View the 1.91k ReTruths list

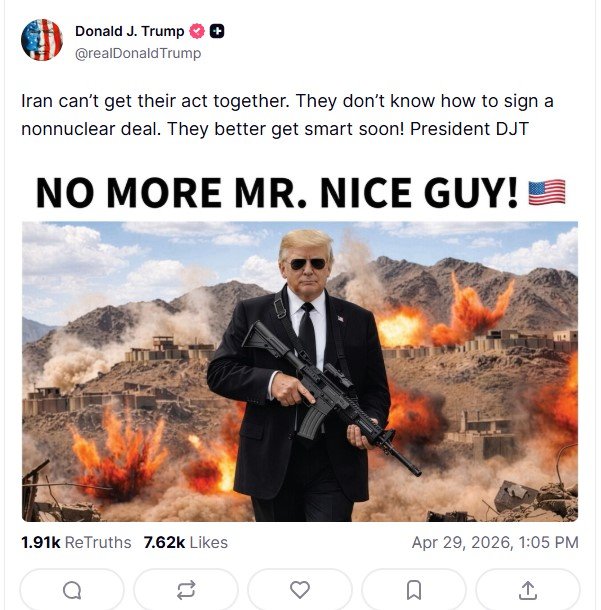(x=76, y=543)
